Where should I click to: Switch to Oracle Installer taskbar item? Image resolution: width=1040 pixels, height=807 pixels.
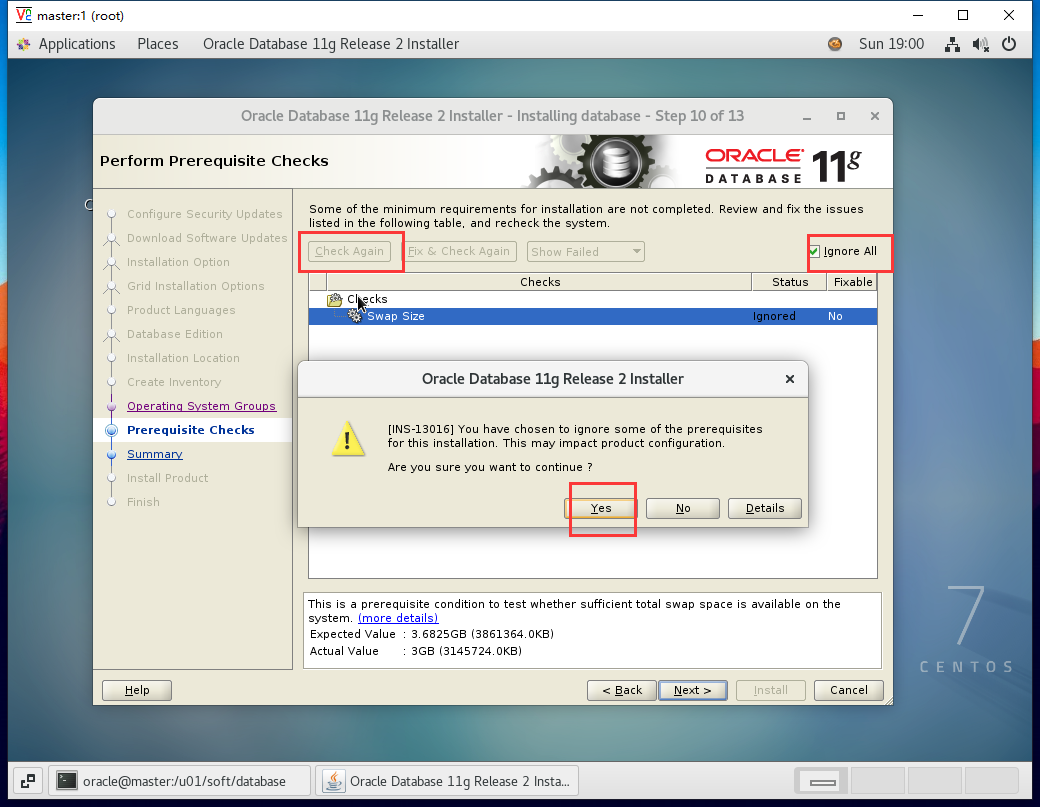pyautogui.click(x=447, y=781)
